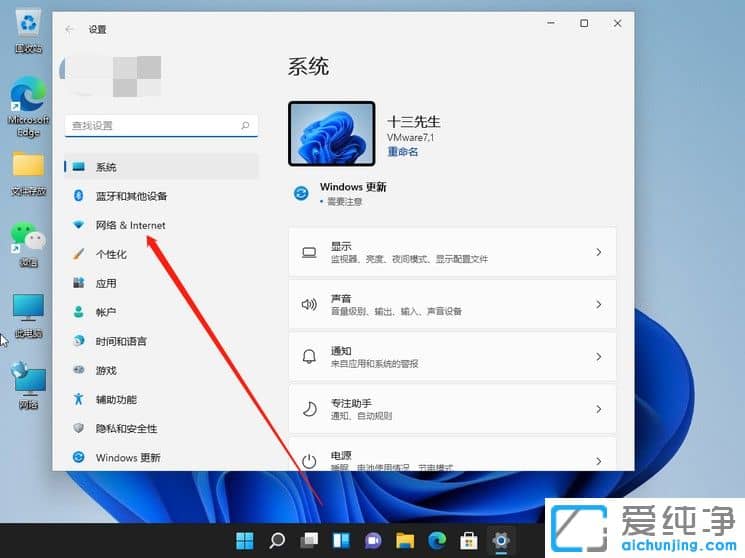The height and width of the screenshot is (558, 745).
Task: Open the 专注助手 focus assist row
Action: click(x=452, y=409)
